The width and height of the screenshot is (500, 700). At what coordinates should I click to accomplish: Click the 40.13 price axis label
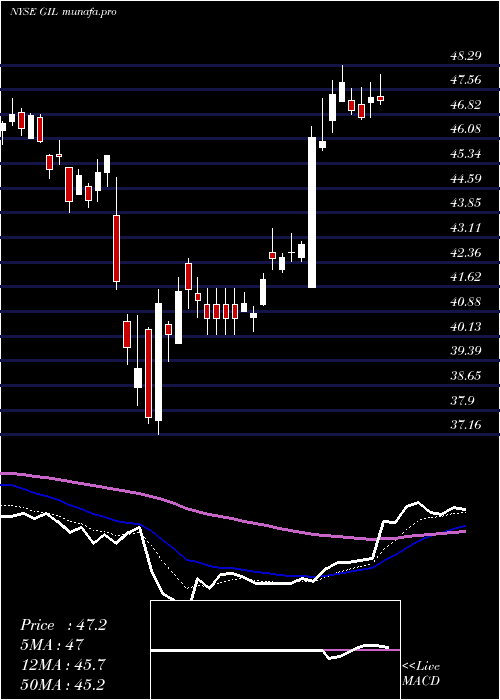[466, 327]
